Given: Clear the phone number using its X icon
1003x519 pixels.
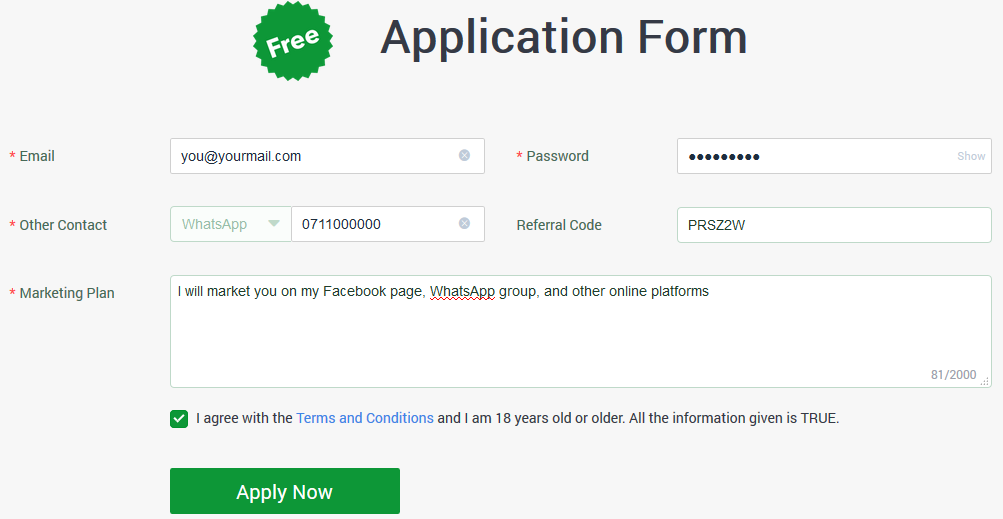Looking at the screenshot, I should tap(464, 223).
